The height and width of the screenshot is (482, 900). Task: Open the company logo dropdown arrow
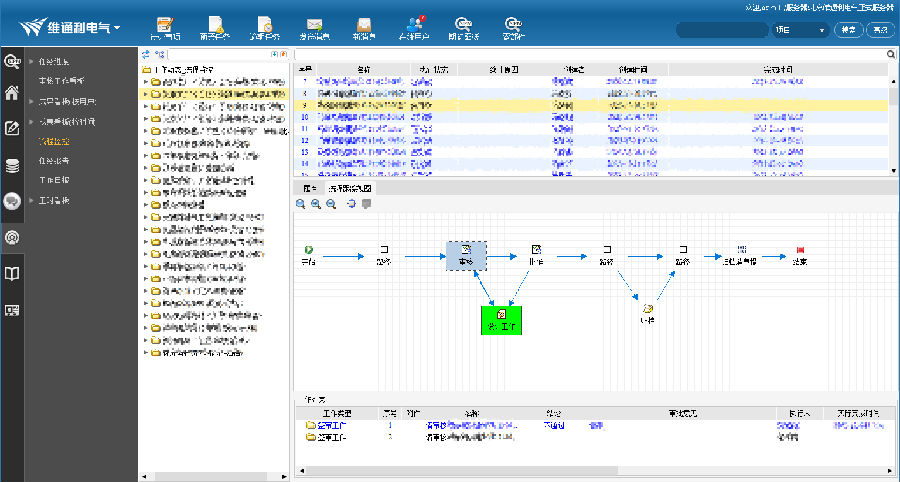(x=118, y=27)
